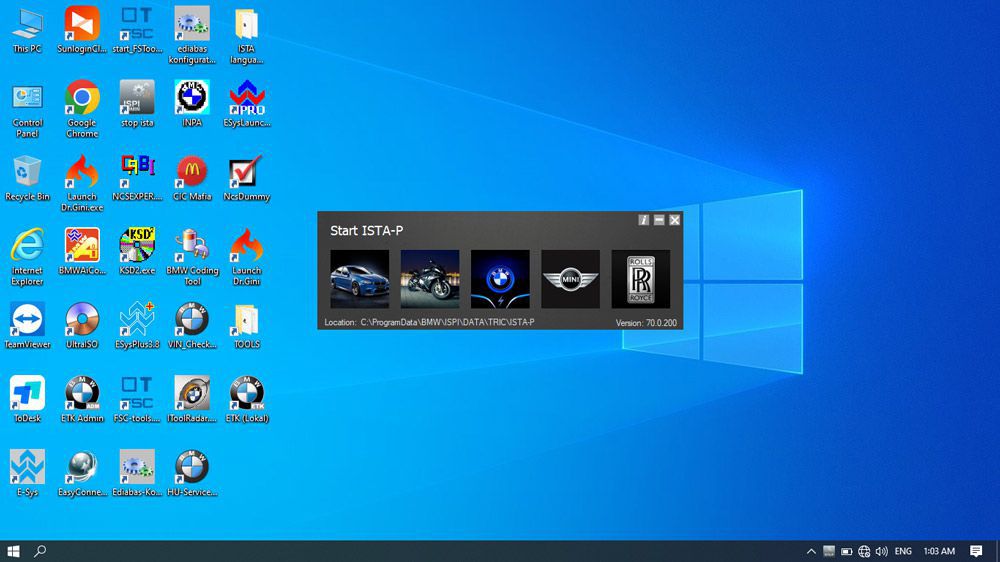
Task: Close the Start ISTA-P window
Action: [x=674, y=220]
